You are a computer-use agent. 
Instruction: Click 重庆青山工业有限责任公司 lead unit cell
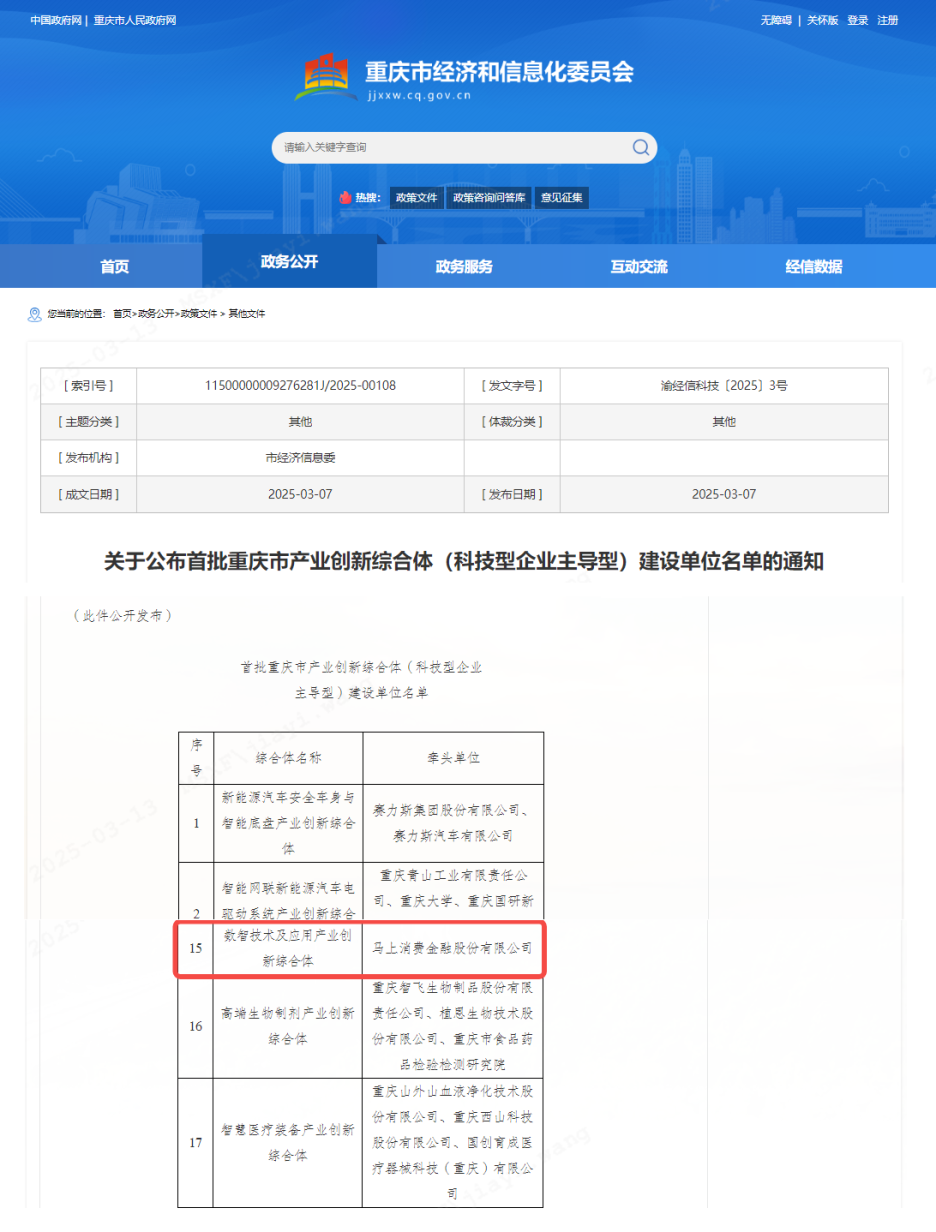pyautogui.click(x=453, y=892)
